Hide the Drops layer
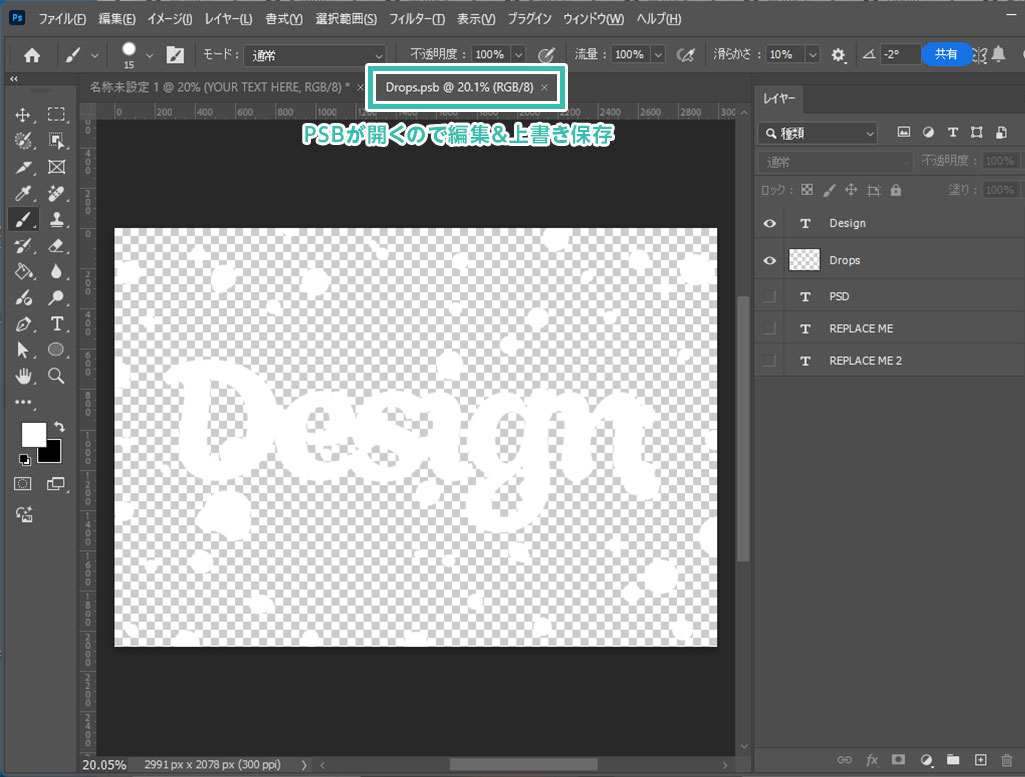Viewport: 1025px width, 777px height. pos(769,260)
